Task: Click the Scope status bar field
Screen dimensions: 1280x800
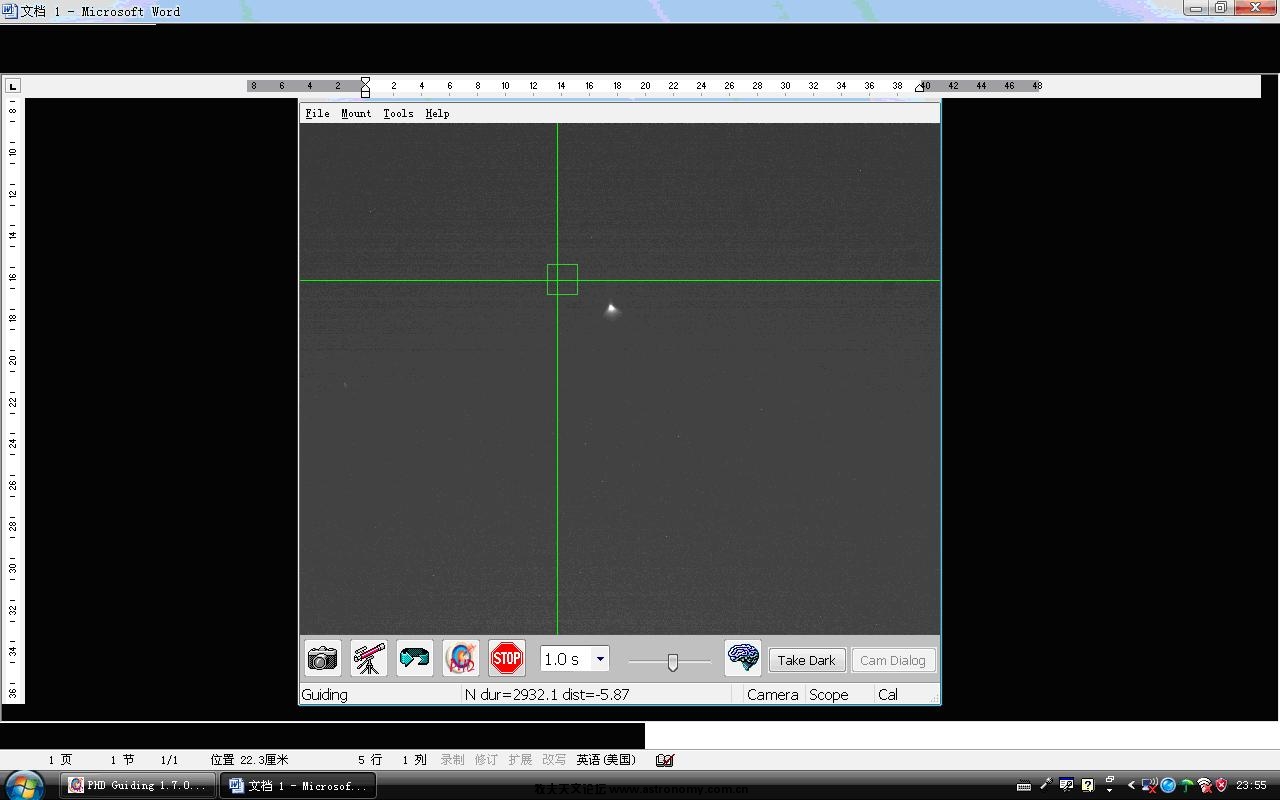Action: click(829, 694)
